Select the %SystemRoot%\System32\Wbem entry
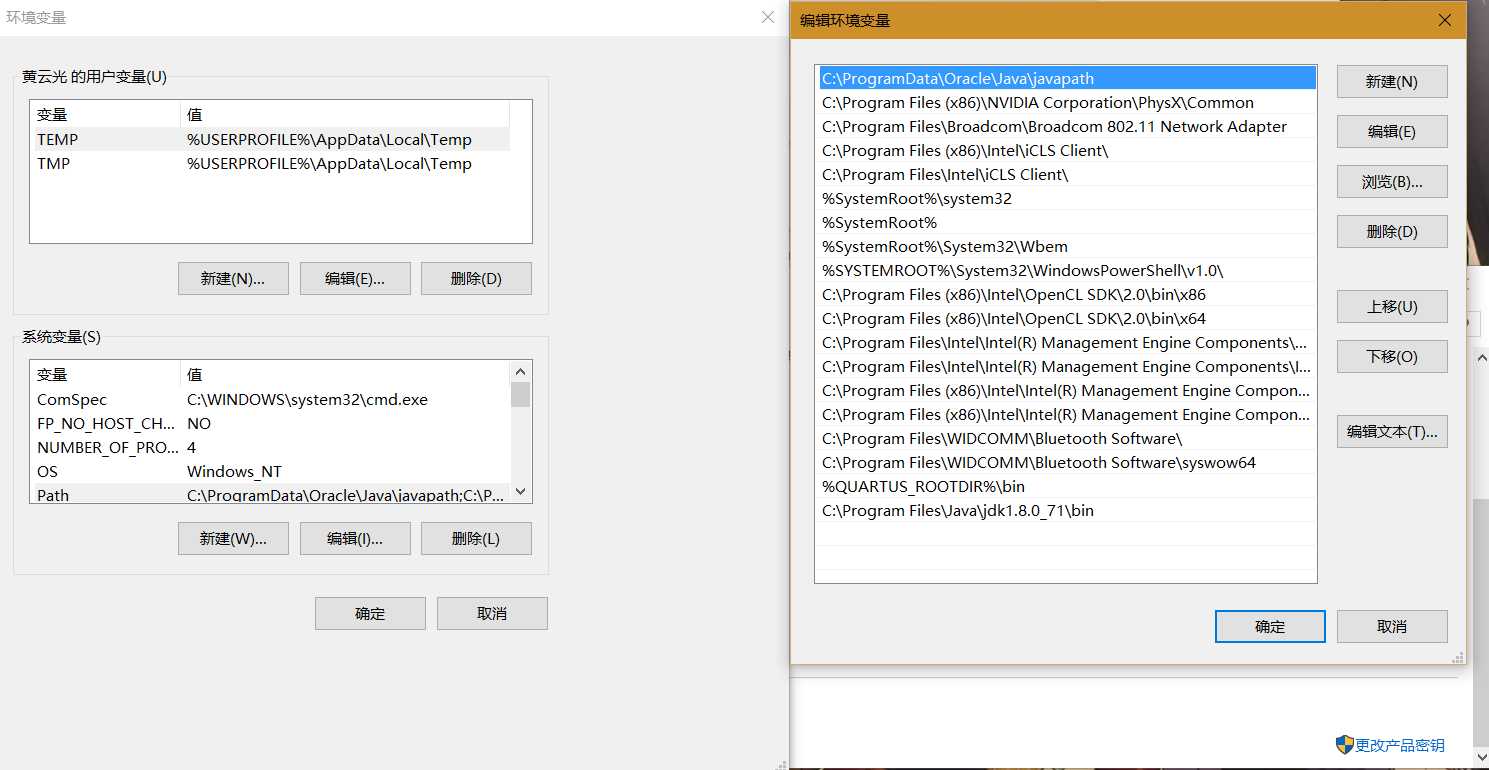Screen dimensions: 1489x770 [1066, 246]
